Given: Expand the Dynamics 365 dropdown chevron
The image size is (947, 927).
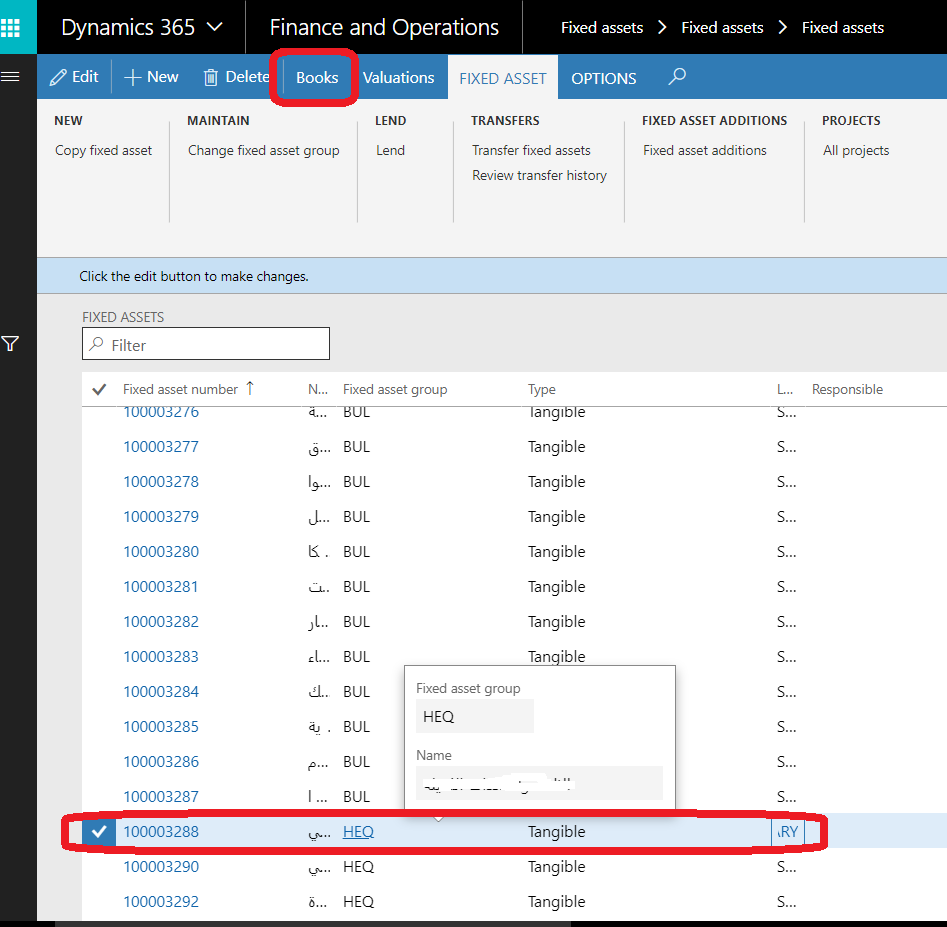Looking at the screenshot, I should click(214, 27).
